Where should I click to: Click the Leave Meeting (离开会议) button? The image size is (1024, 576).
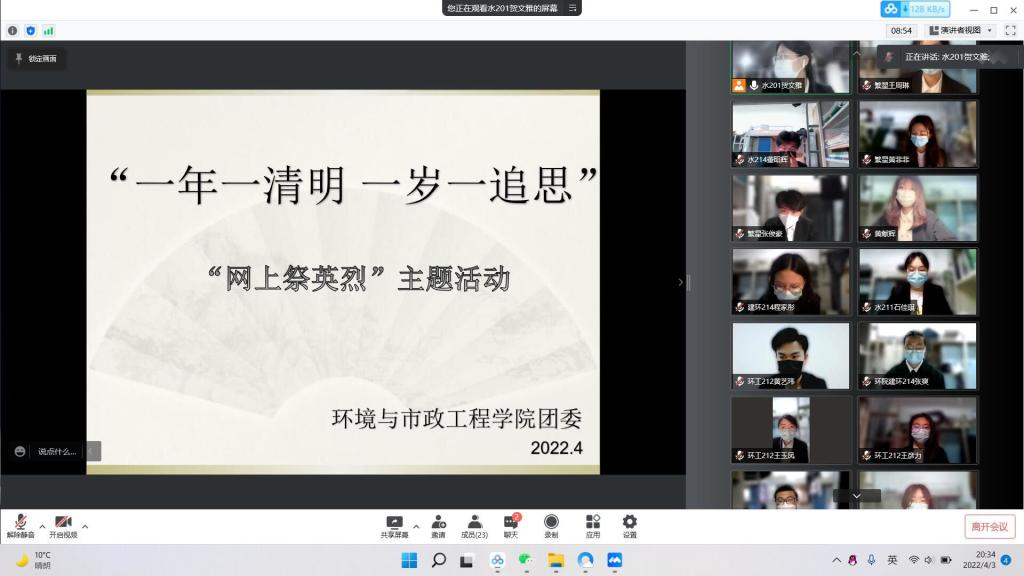(x=989, y=527)
